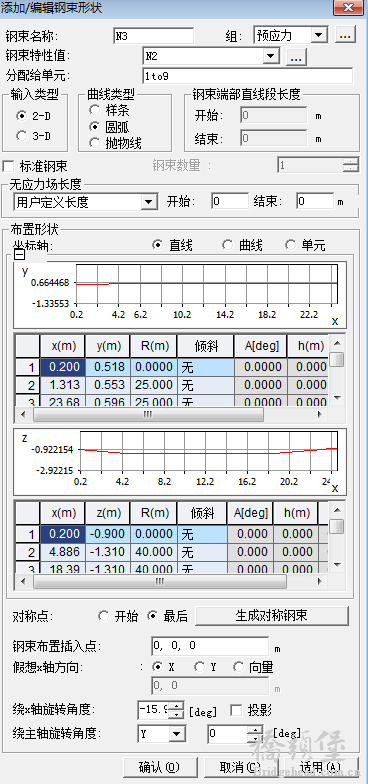Select 单元 coordinate axis option
Viewport: 368px width, 784px height.
click(290, 245)
